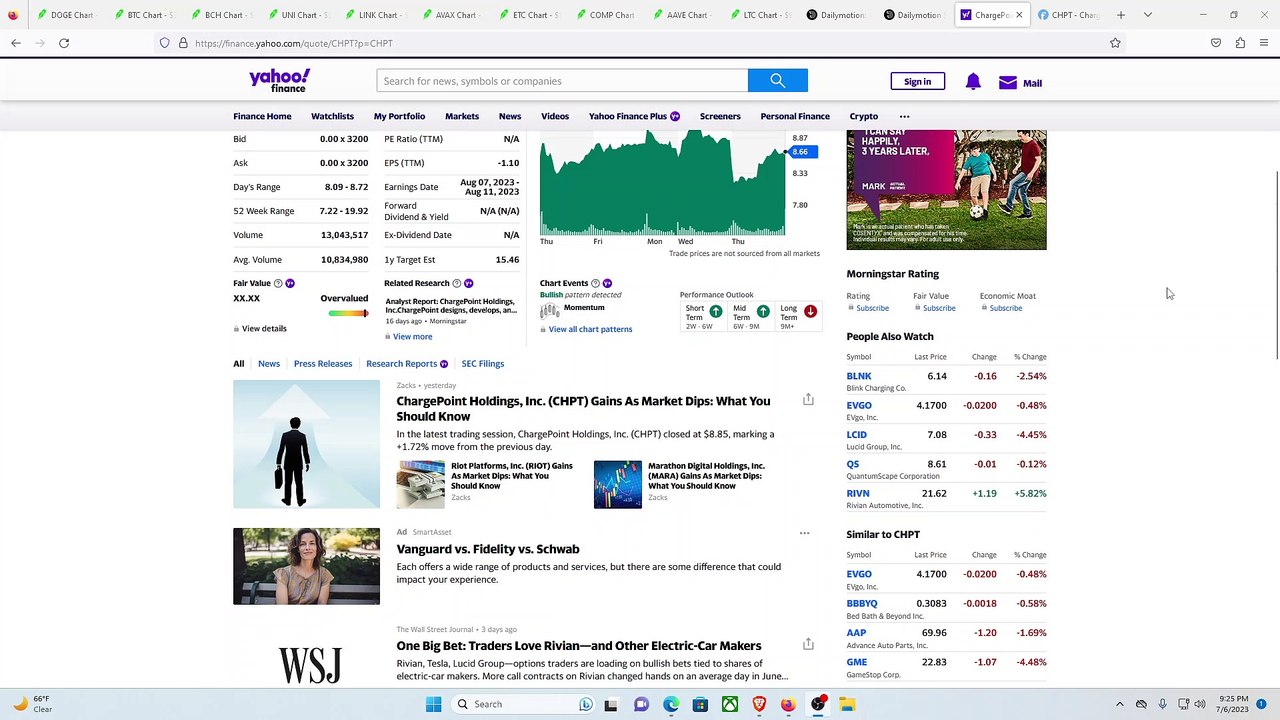
Task: Open the browser extensions icon
Action: [1240, 43]
